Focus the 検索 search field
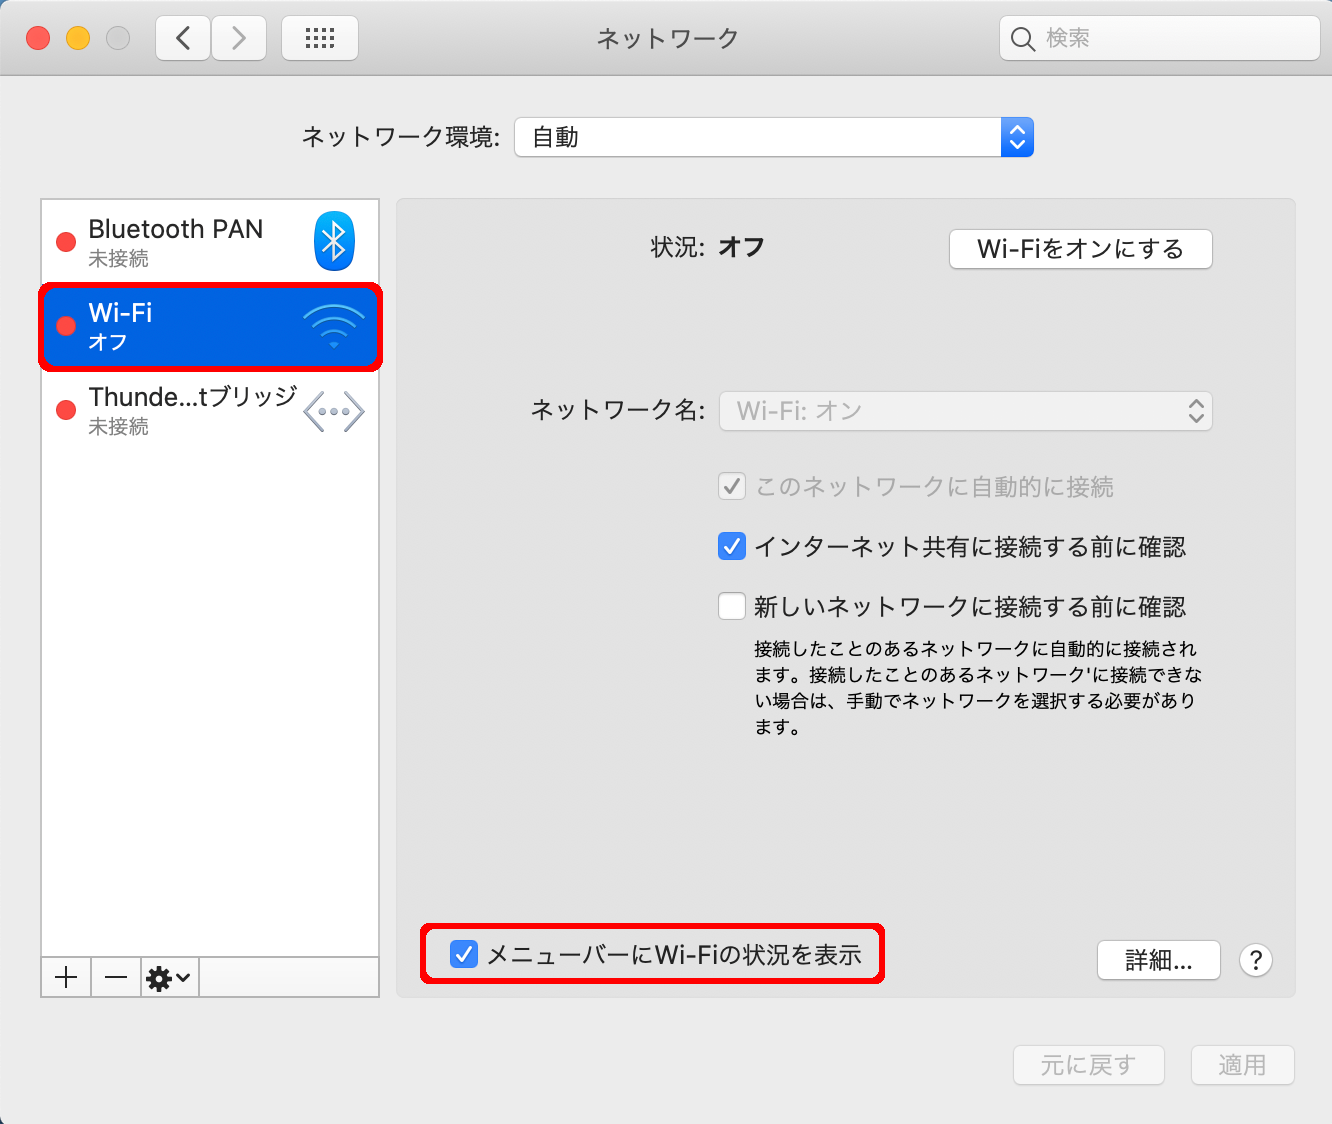 [x=1160, y=39]
